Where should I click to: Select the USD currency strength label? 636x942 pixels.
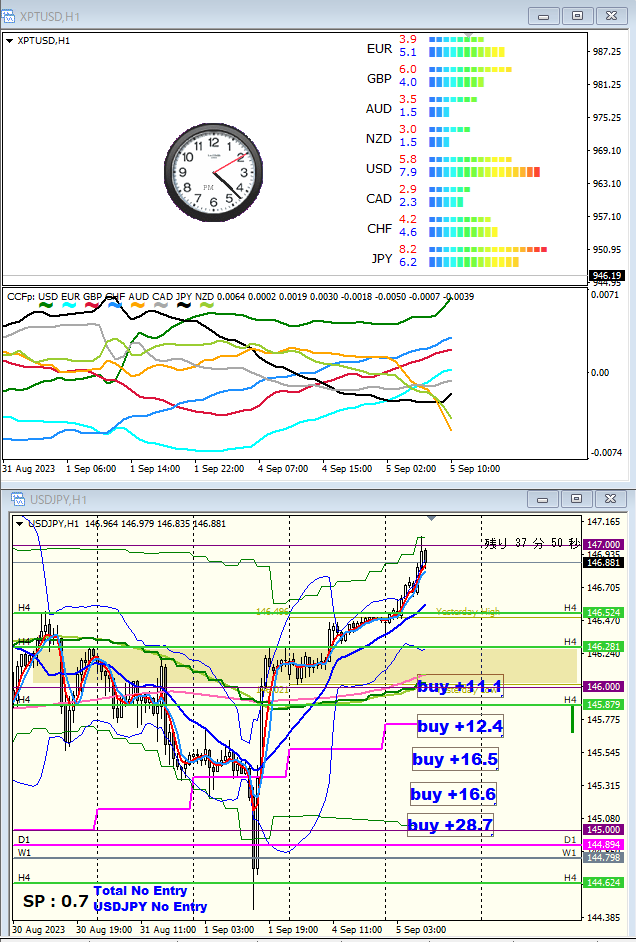(379, 169)
